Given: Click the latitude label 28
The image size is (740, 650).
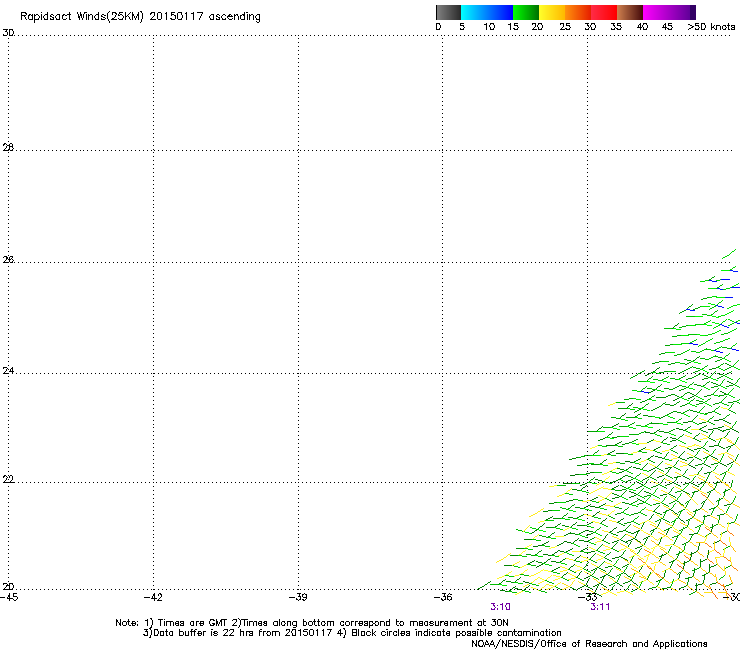Looking at the screenshot, I should pos(8,147).
